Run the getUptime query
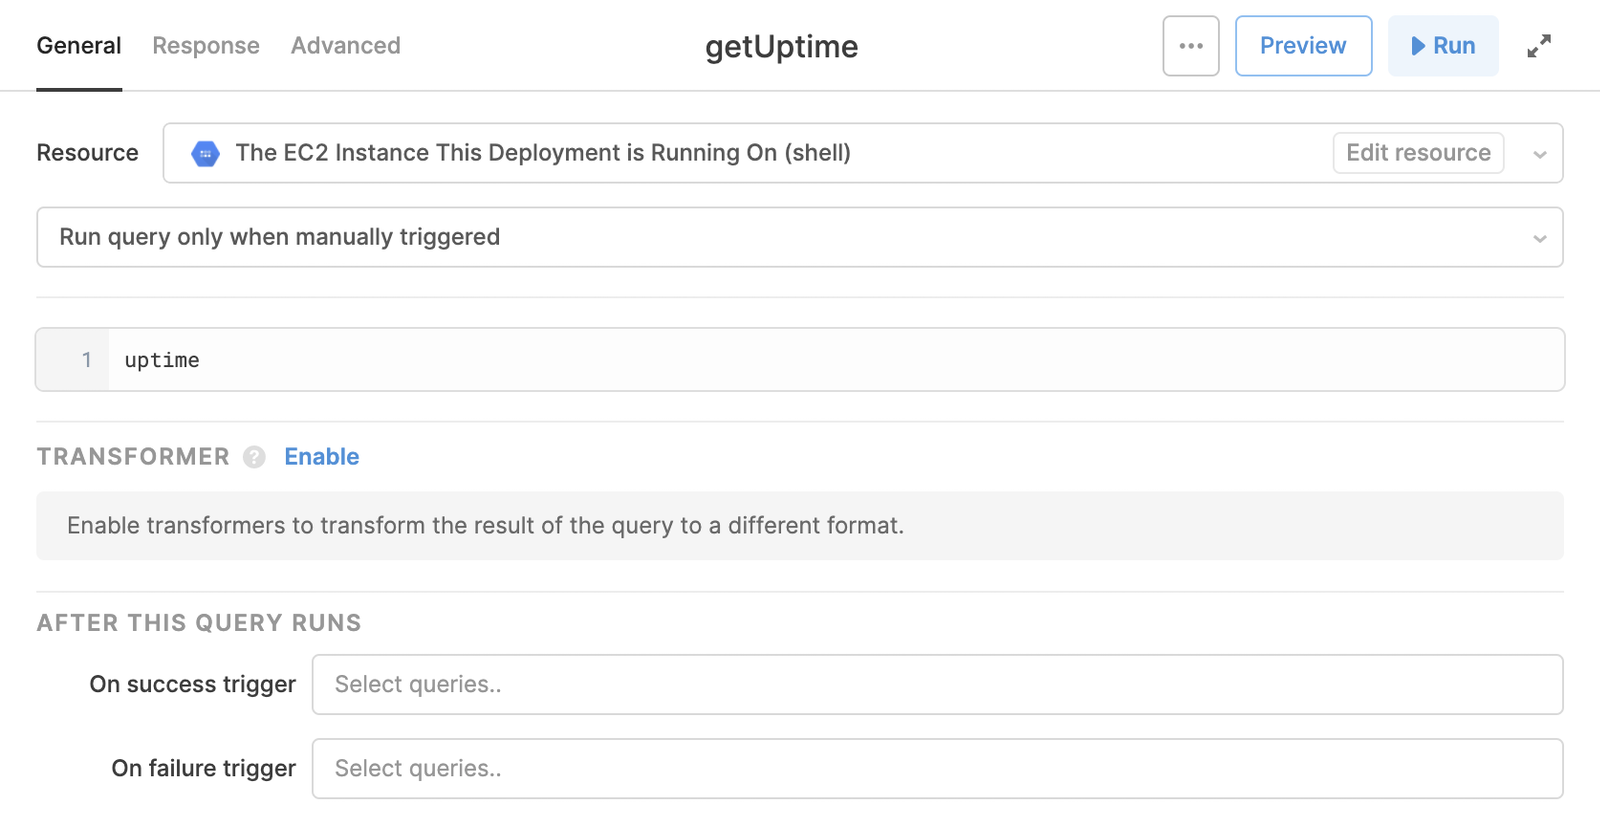The image size is (1600, 826). [1443, 46]
